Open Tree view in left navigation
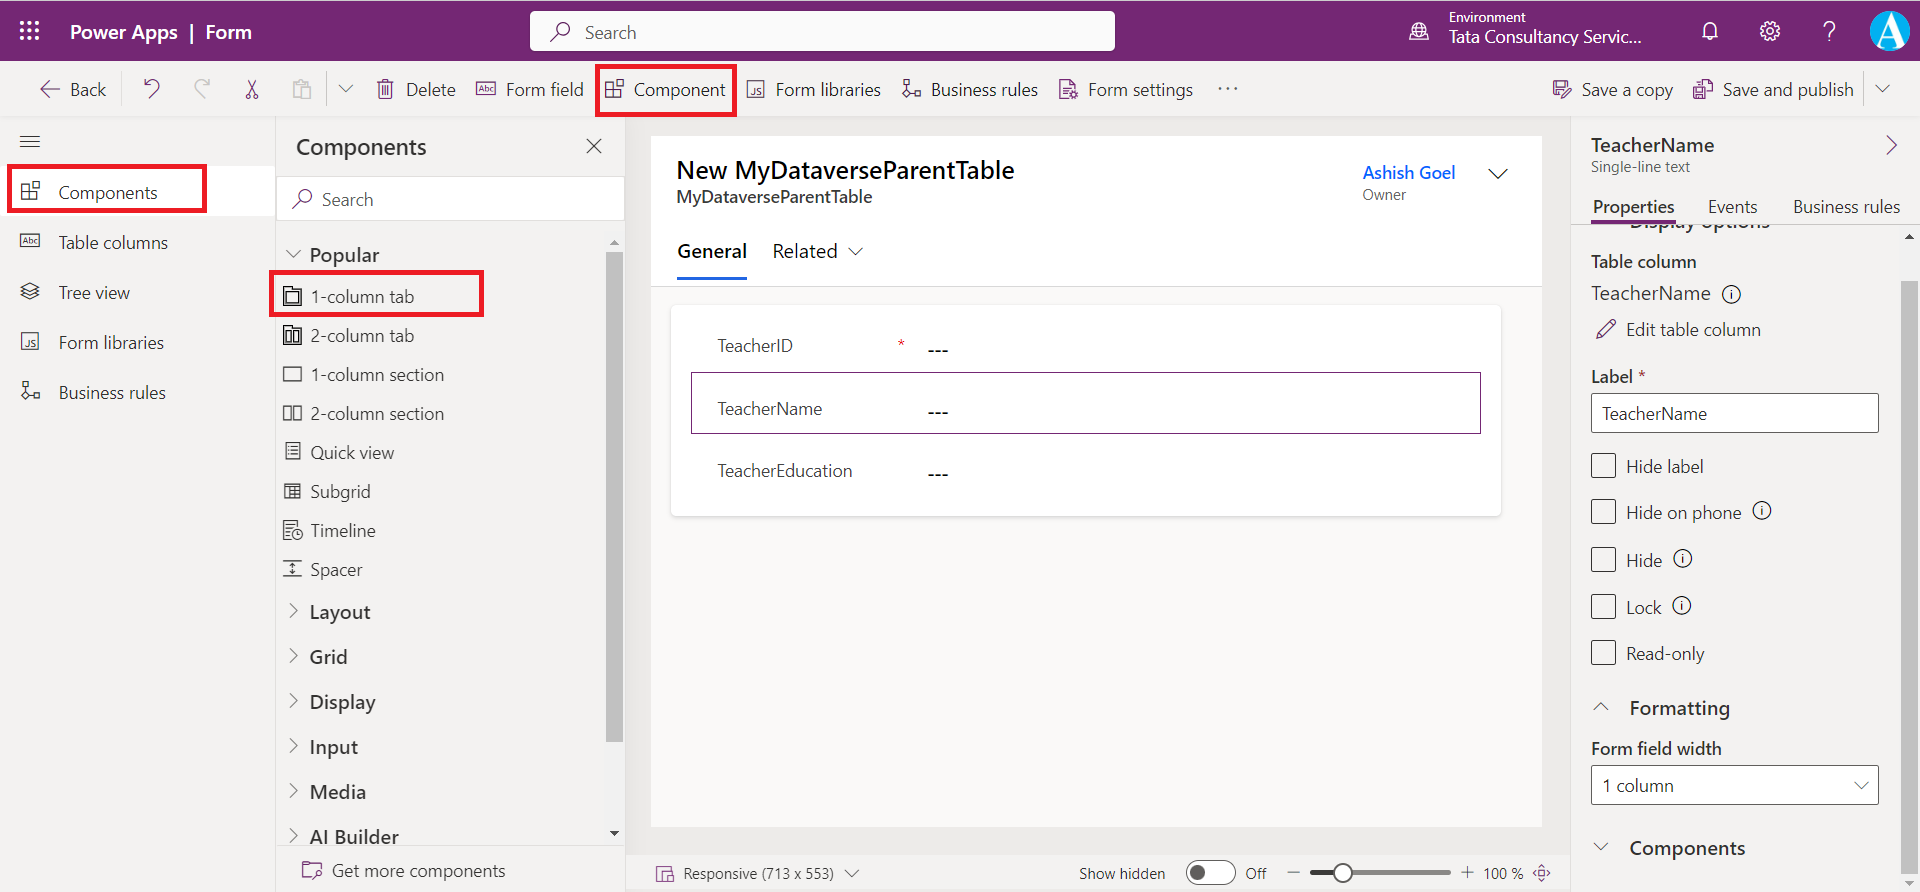 coord(94,292)
